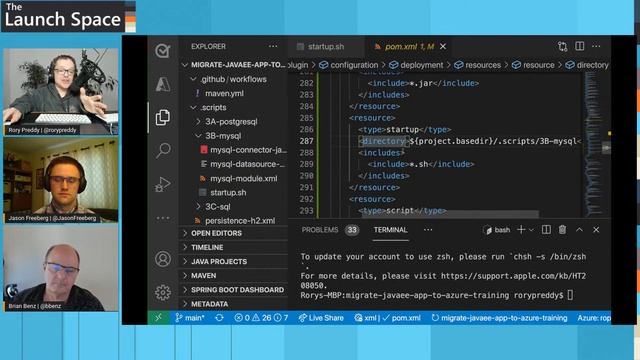Image resolution: width=640 pixels, height=360 pixels.
Task: Expand the 3A-postgresql folder
Action: [234, 122]
